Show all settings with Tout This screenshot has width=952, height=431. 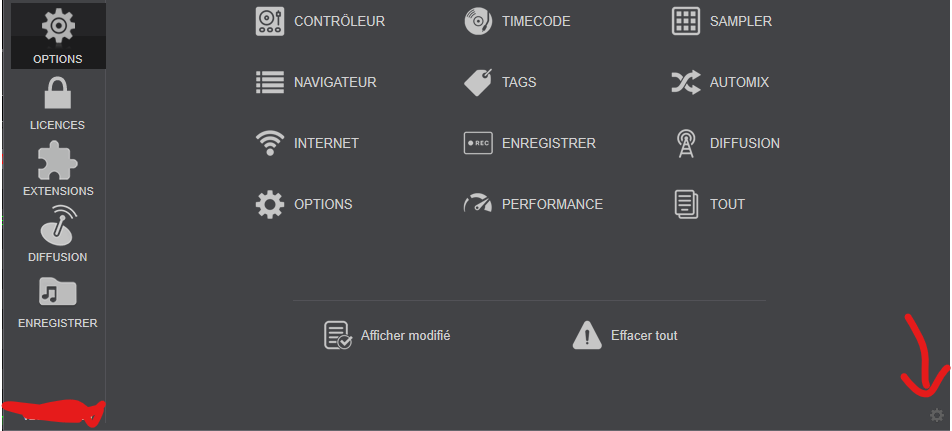[x=709, y=204]
